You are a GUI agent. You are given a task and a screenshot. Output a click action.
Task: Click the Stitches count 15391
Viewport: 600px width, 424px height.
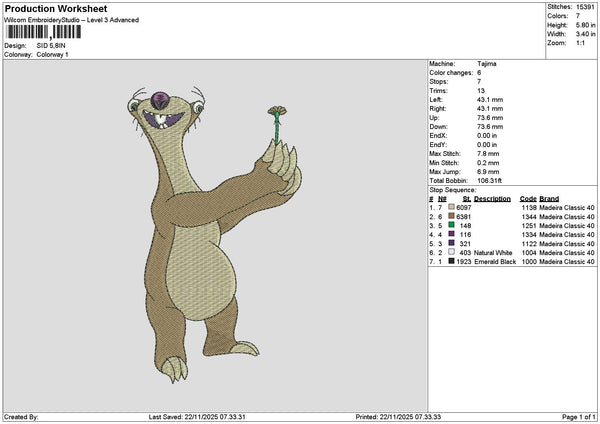[x=585, y=7]
